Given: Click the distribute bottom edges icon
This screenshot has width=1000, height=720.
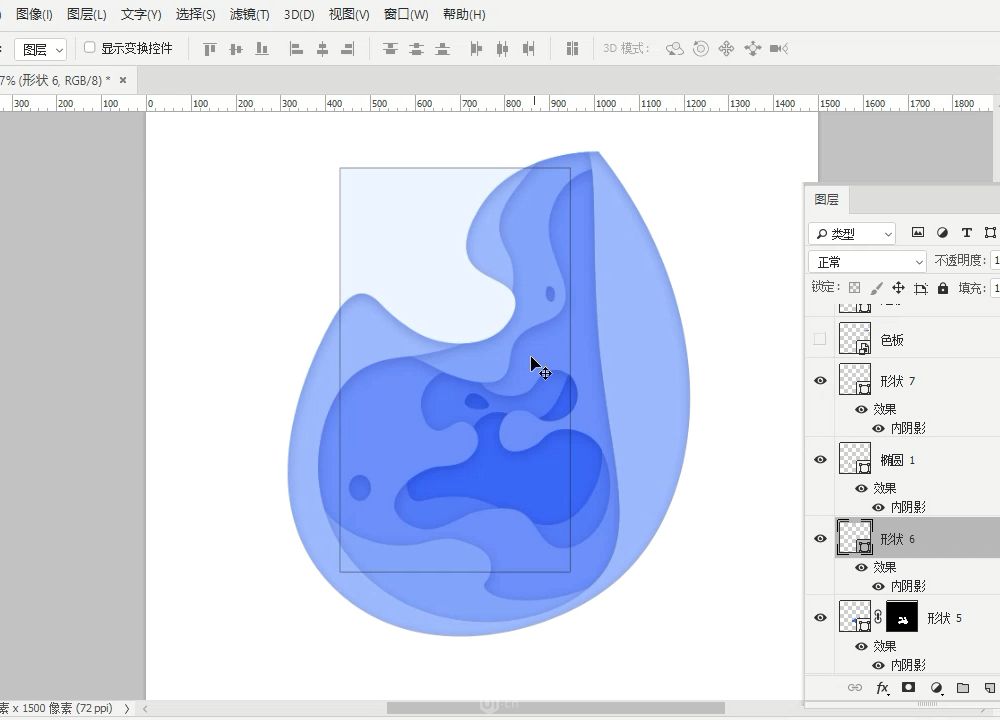Looking at the screenshot, I should [x=443, y=49].
